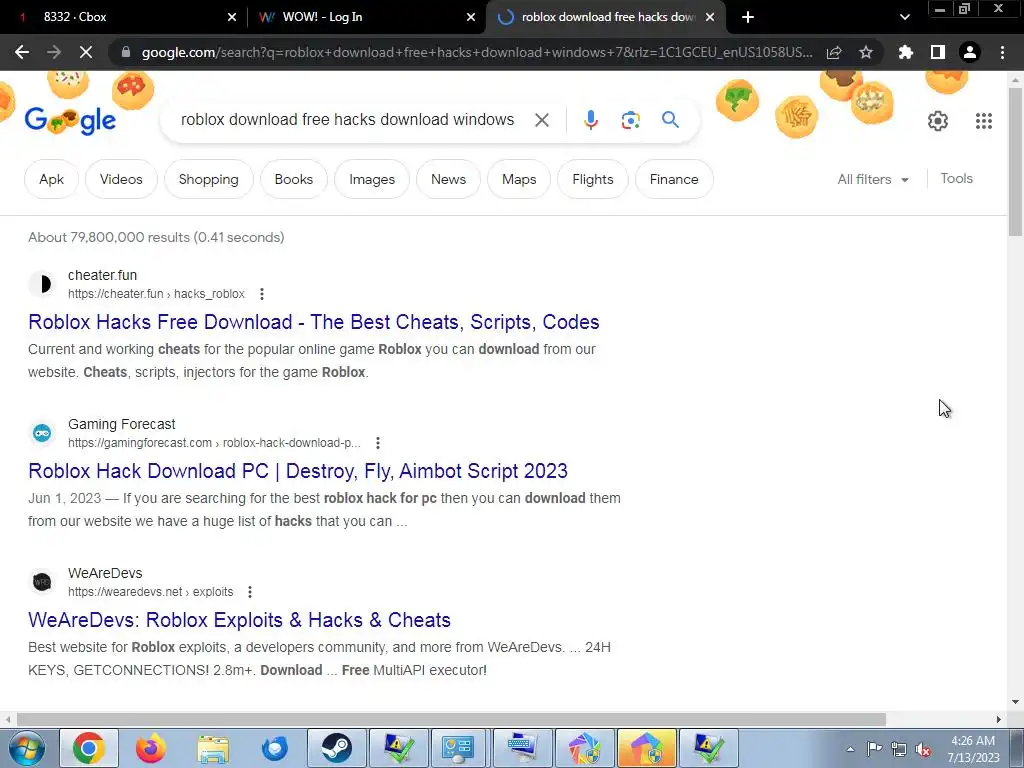Open the Google apps grid

click(x=984, y=121)
